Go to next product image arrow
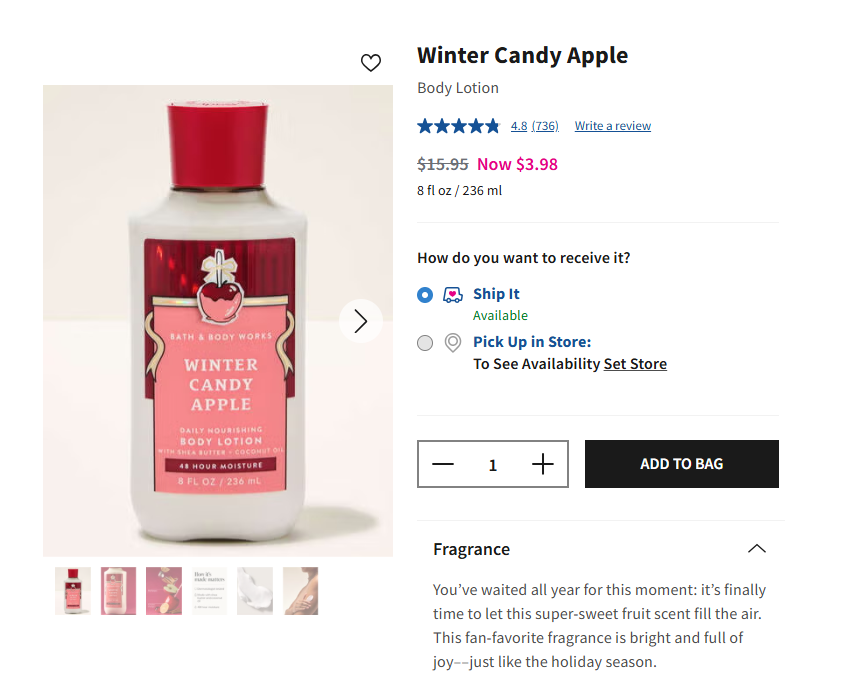The width and height of the screenshot is (860, 681). pyautogui.click(x=361, y=321)
